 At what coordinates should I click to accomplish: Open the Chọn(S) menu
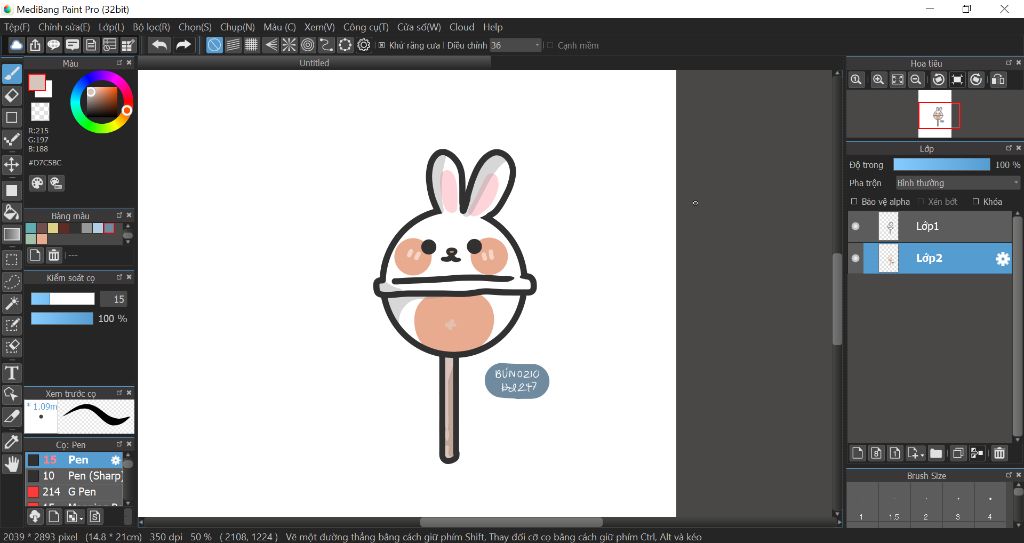(x=195, y=27)
